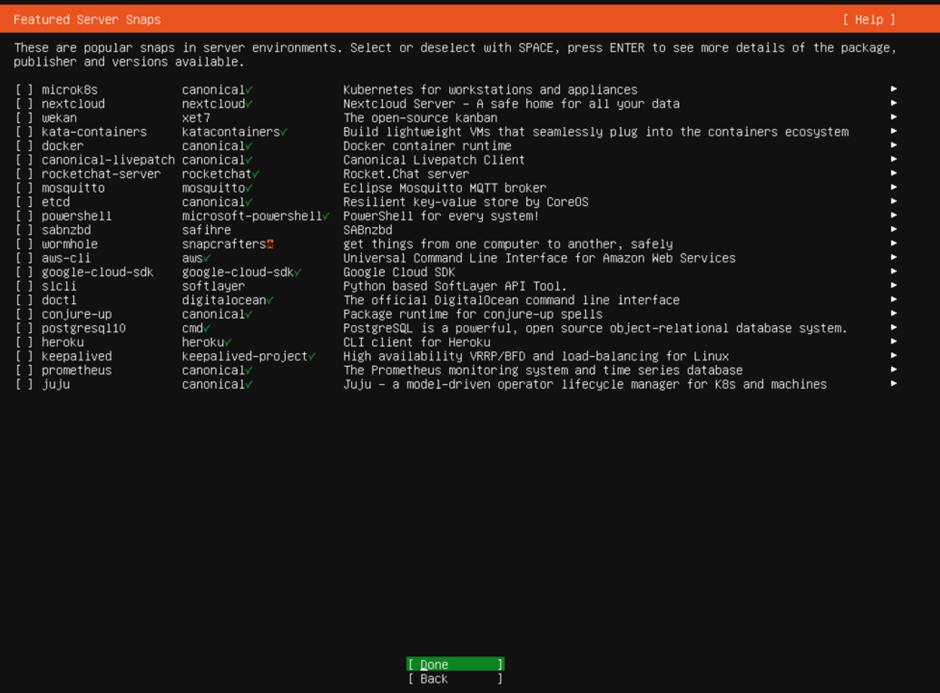Open details arrow on the juju row
940x693 pixels.
(x=893, y=384)
